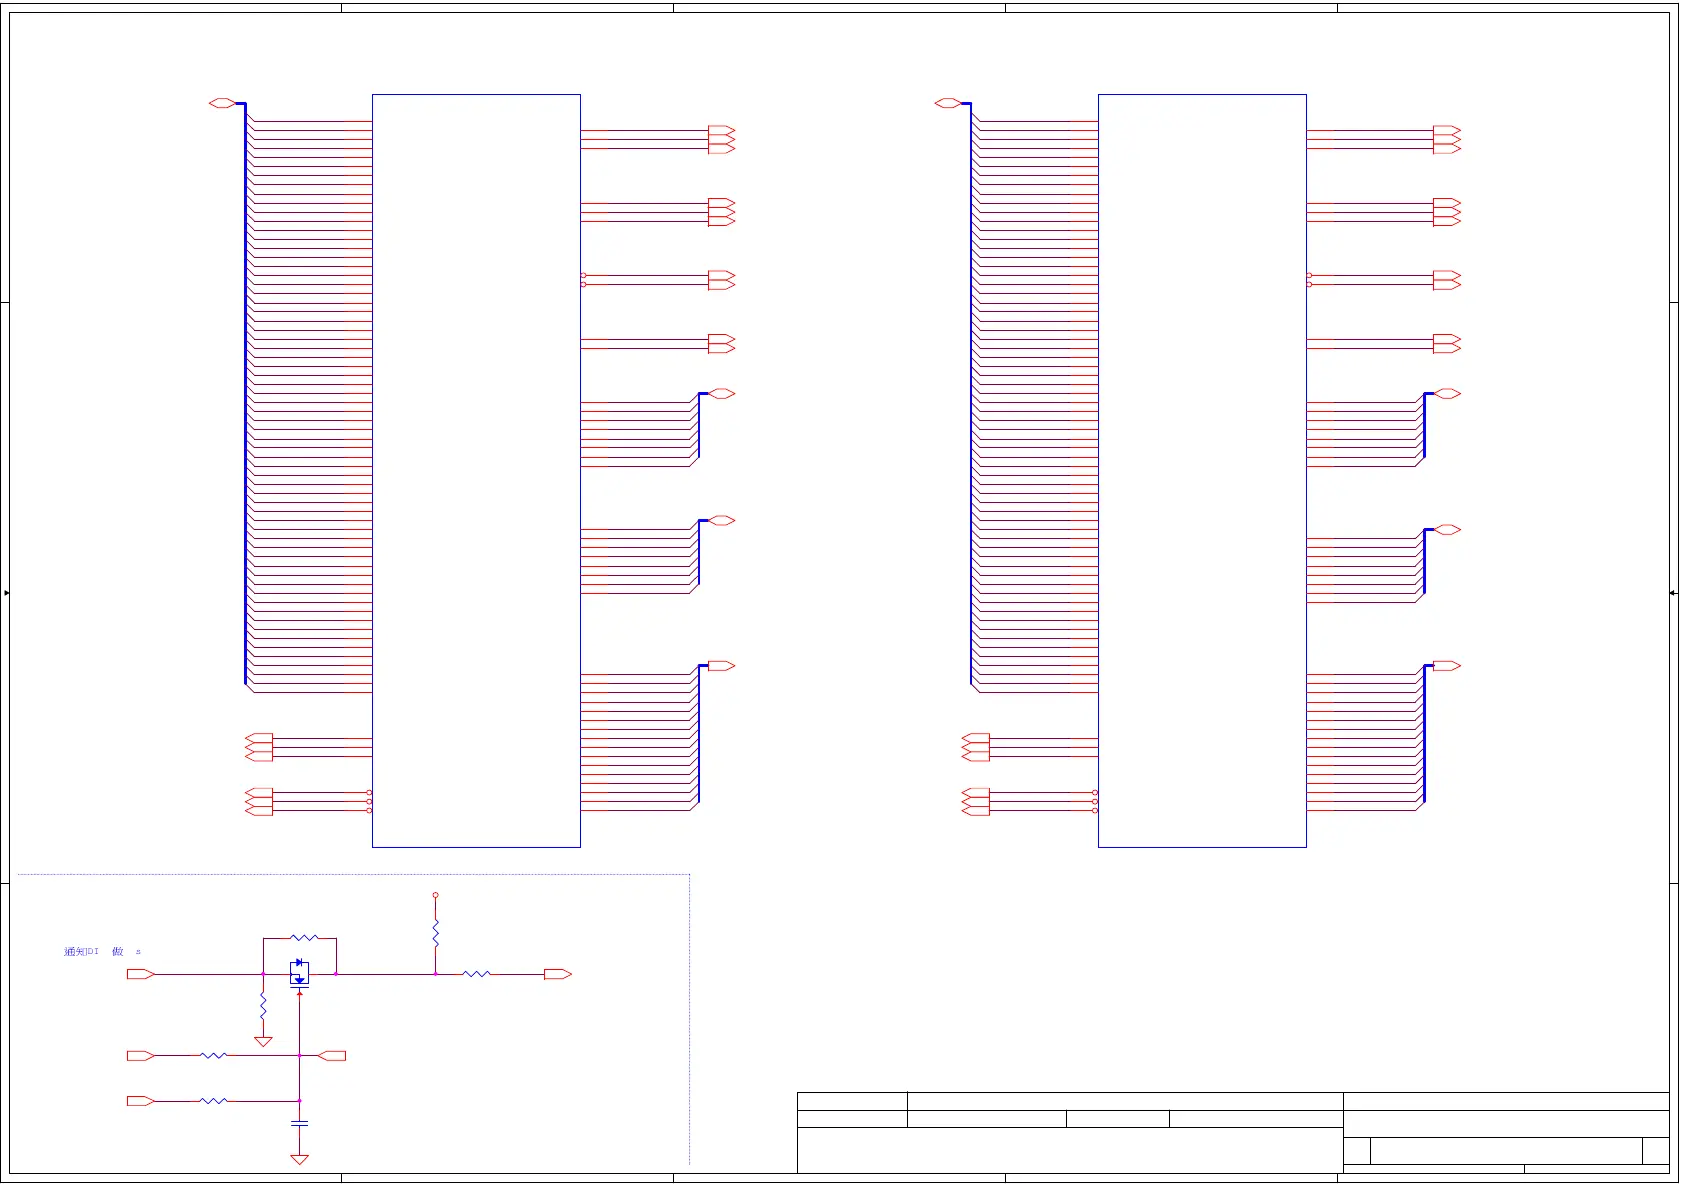Screen dimensions: 1684x1190
Task: Click the ground symbol beneath the capacitor
Action: 299,1159
